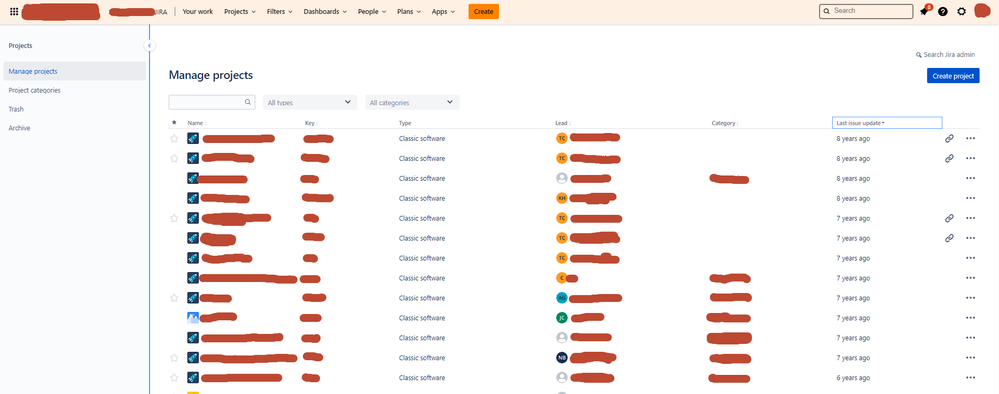Click the Create project button
Image resolution: width=999 pixels, height=394 pixels.
(x=953, y=76)
